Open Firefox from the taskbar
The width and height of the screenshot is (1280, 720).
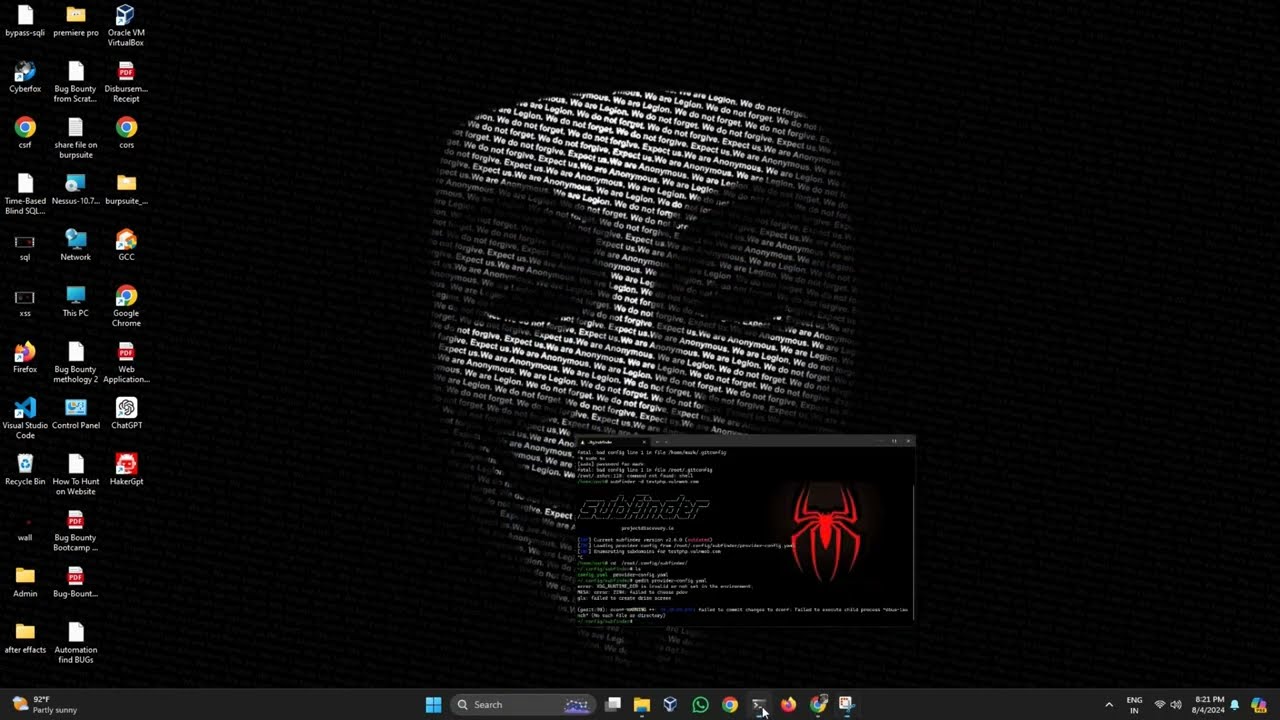pos(788,705)
